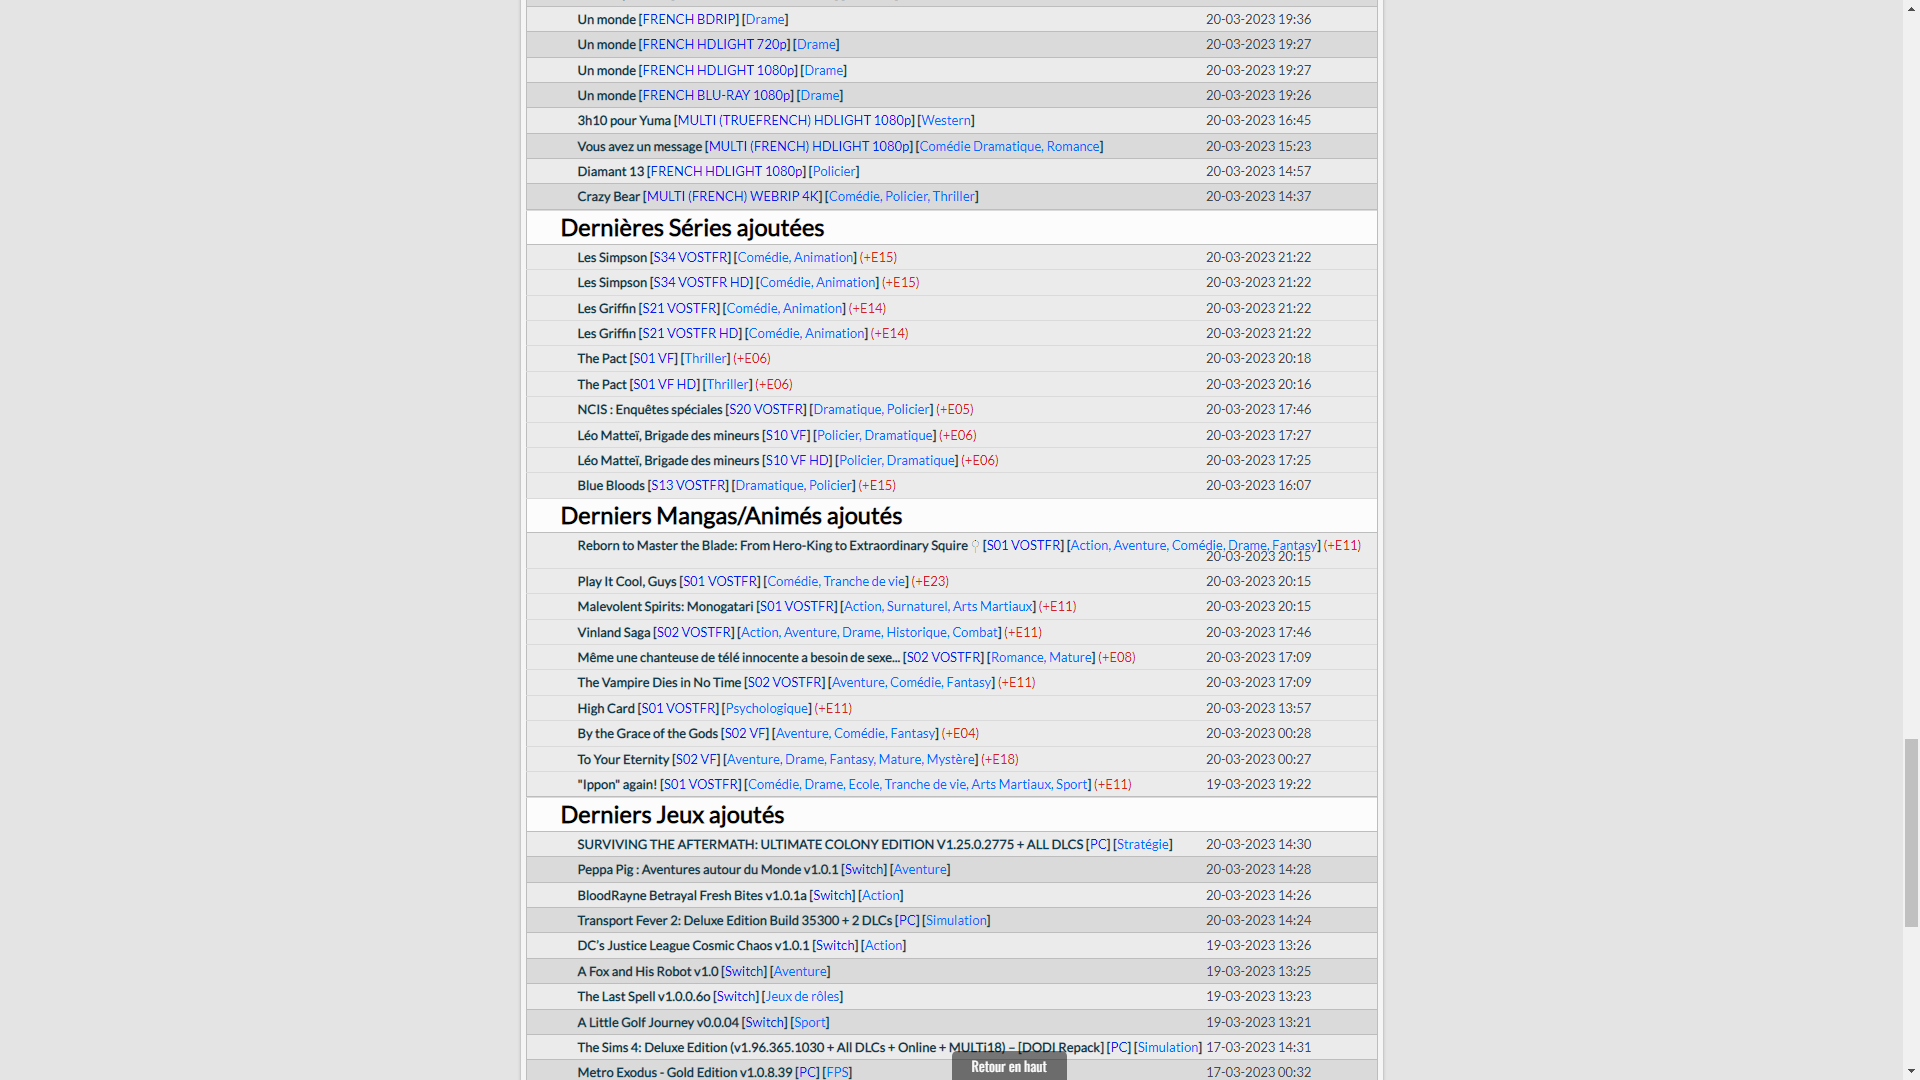Open Surviving the Aftermath Ultimate Colony Edition
The height and width of the screenshot is (1080, 1920).
click(x=830, y=844)
